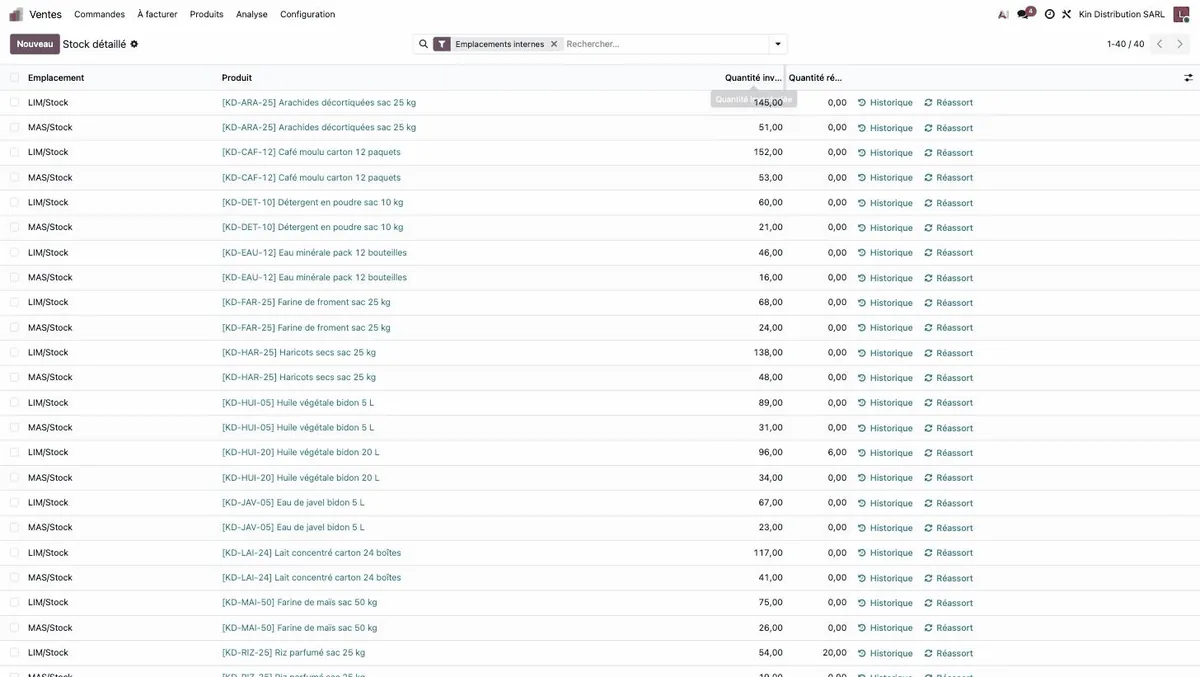1200x677 pixels.
Task: Open Historique for MAS/Stock Lait concentré row
Action: (x=885, y=578)
